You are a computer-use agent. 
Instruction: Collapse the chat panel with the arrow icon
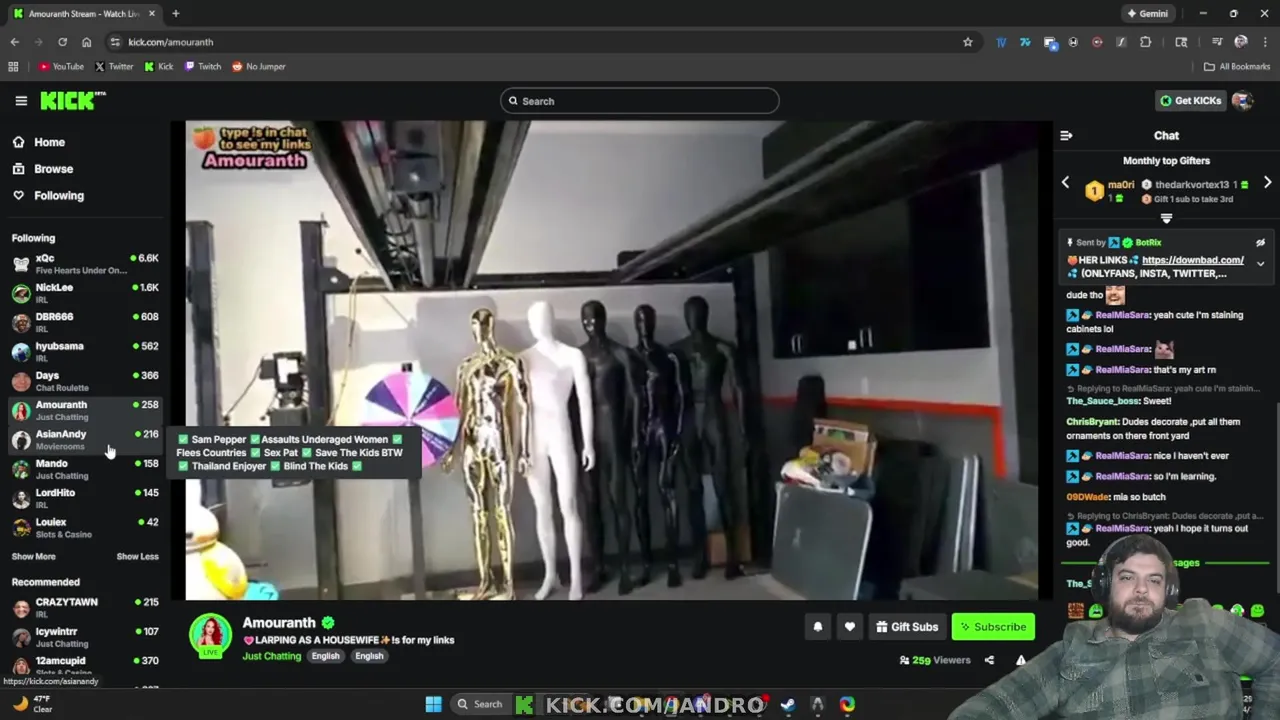(1066, 136)
